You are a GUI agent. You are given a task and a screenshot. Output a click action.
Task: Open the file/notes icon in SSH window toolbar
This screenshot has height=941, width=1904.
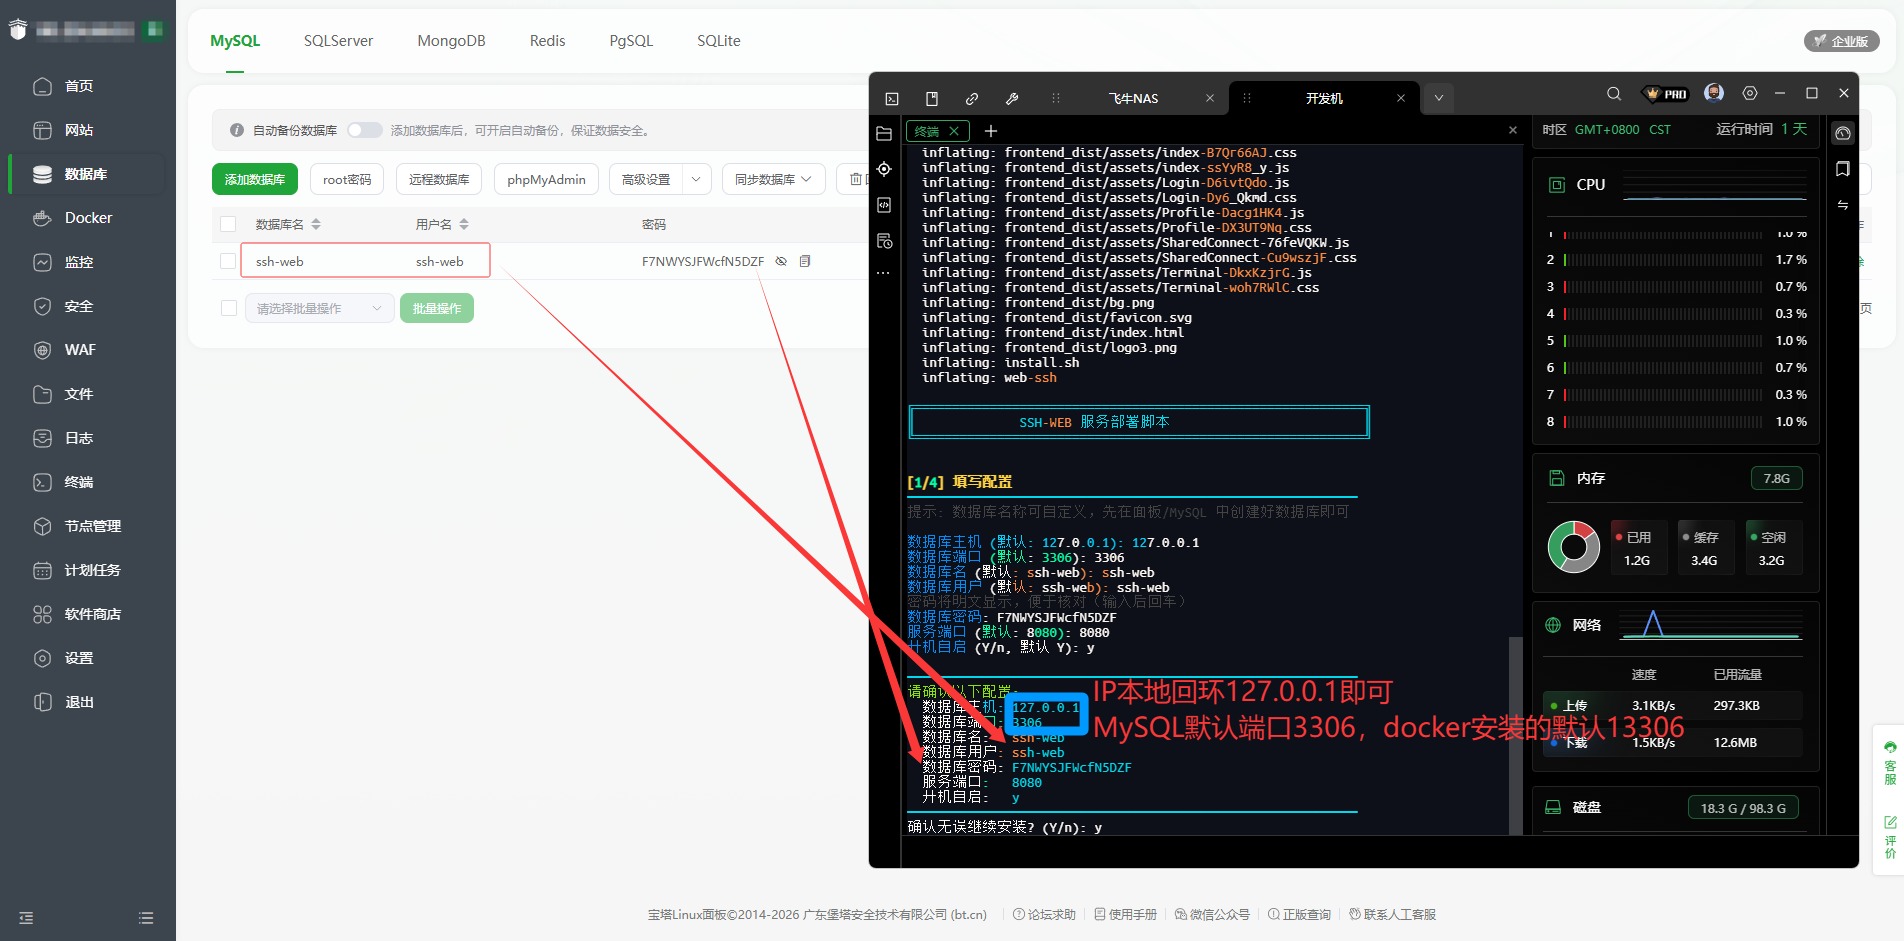(x=932, y=98)
